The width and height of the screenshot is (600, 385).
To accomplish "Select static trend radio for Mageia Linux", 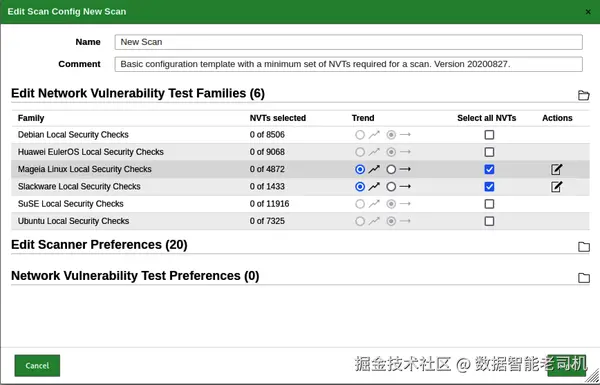I will point(391,169).
